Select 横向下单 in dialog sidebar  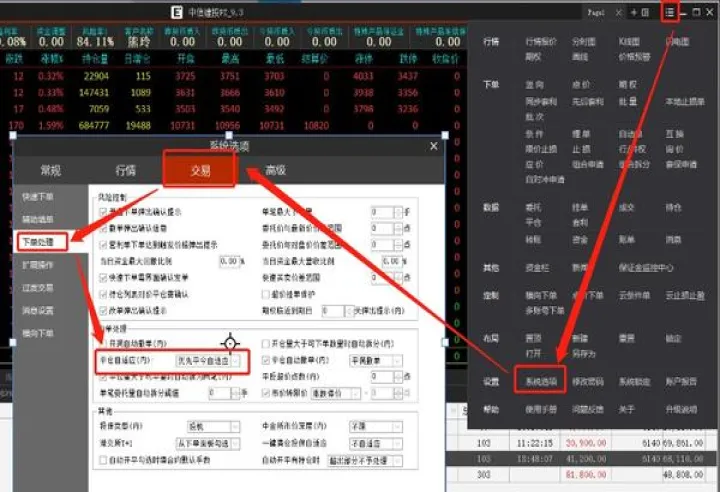[38, 333]
